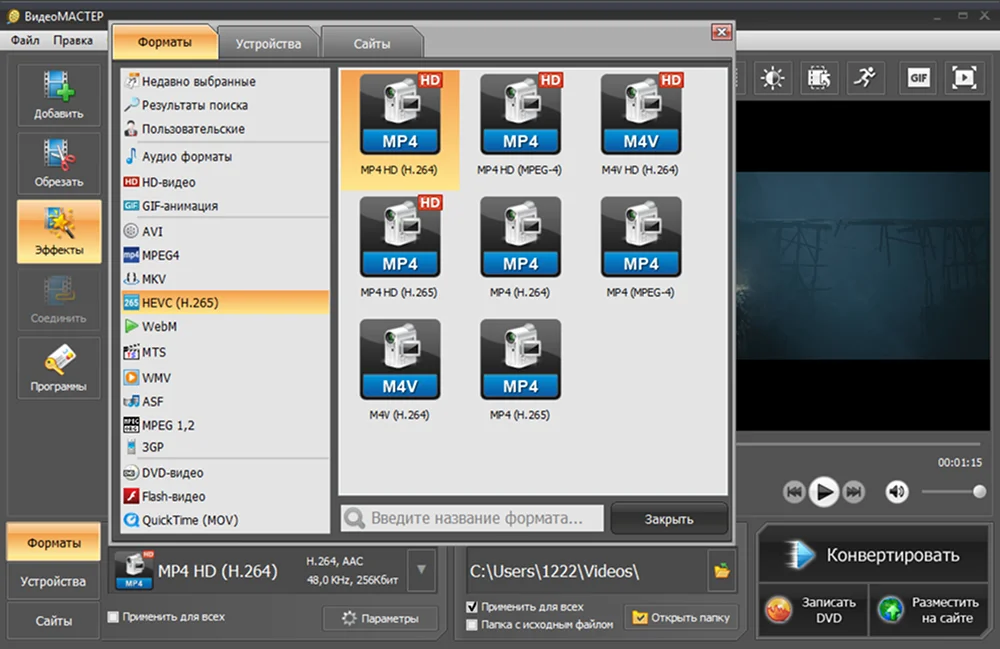1000x649 pixels.
Task: Adjust the volume slider
Action: pos(952,491)
